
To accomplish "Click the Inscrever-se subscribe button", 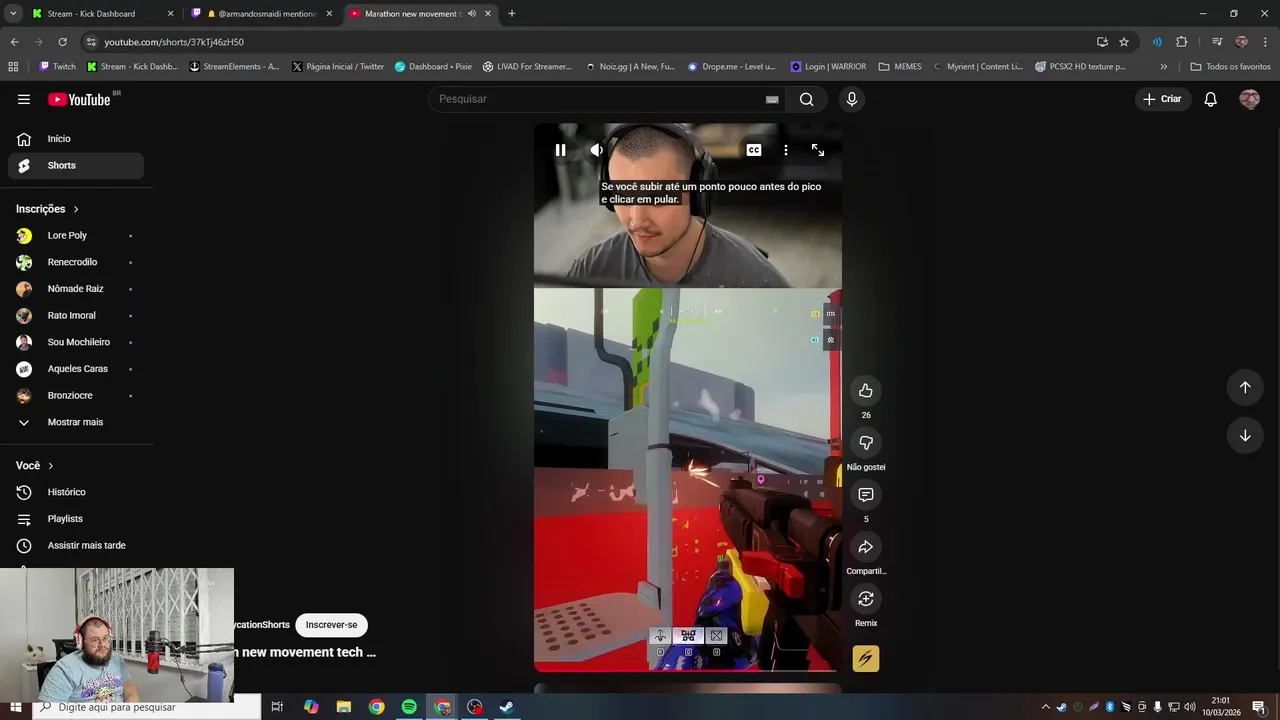I will tap(331, 625).
